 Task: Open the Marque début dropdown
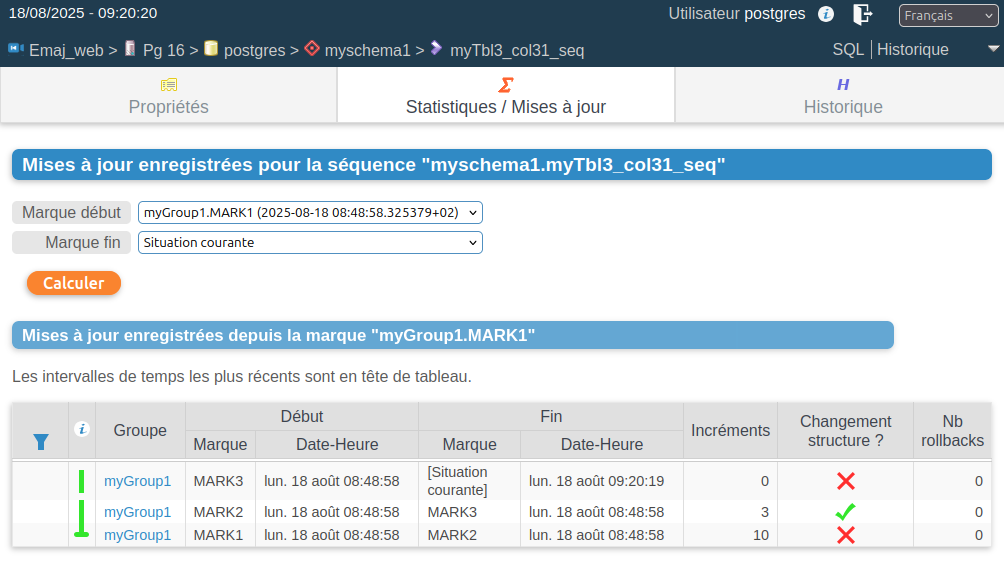(x=310, y=213)
